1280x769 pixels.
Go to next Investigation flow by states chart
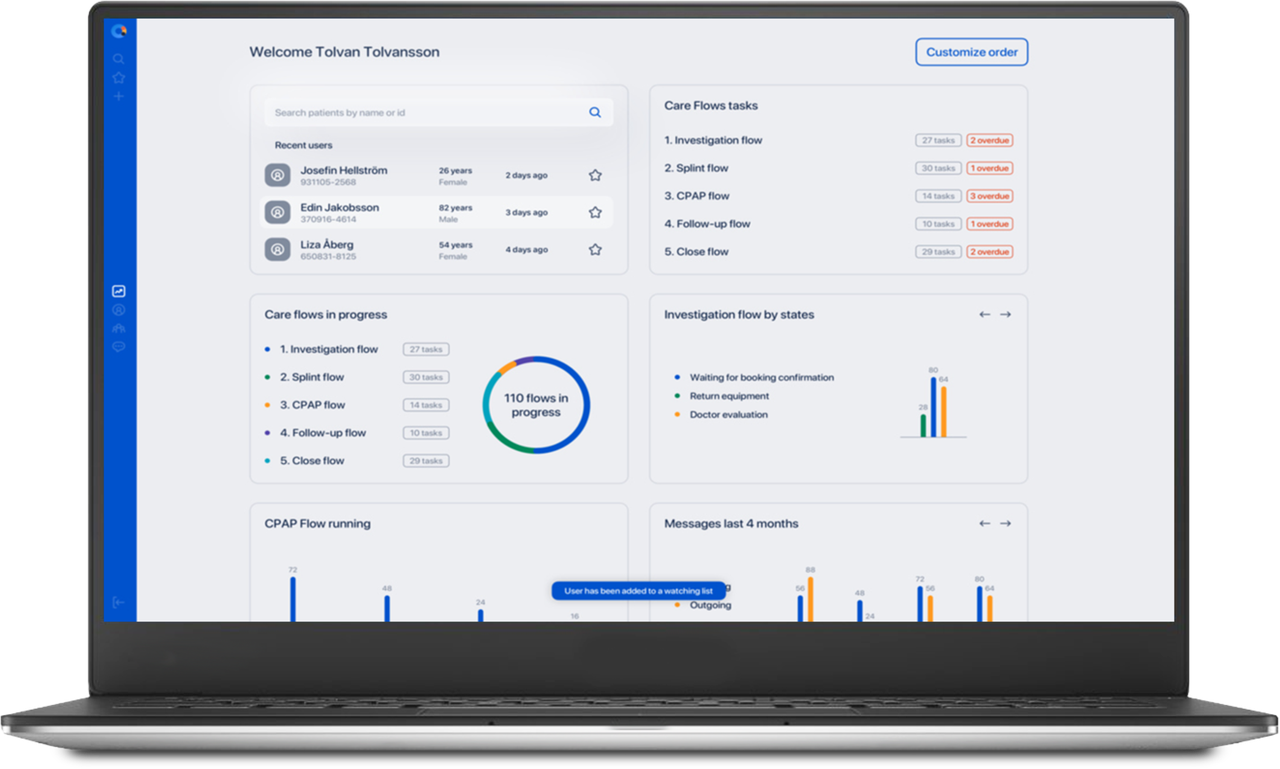point(1006,314)
